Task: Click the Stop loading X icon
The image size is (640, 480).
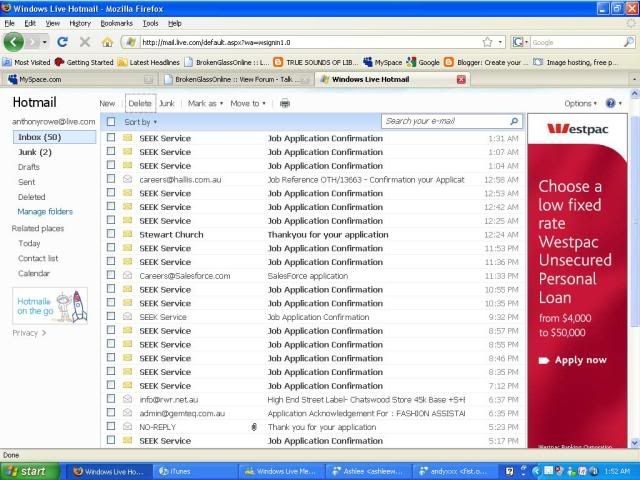Action: (85, 42)
